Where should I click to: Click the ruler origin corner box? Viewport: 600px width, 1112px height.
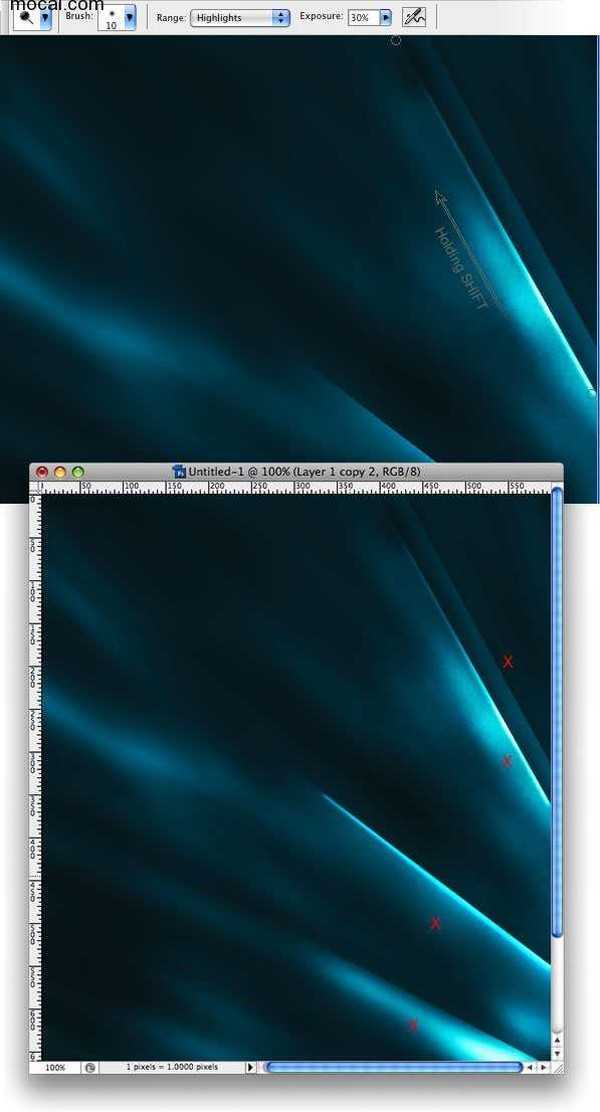[x=35, y=487]
